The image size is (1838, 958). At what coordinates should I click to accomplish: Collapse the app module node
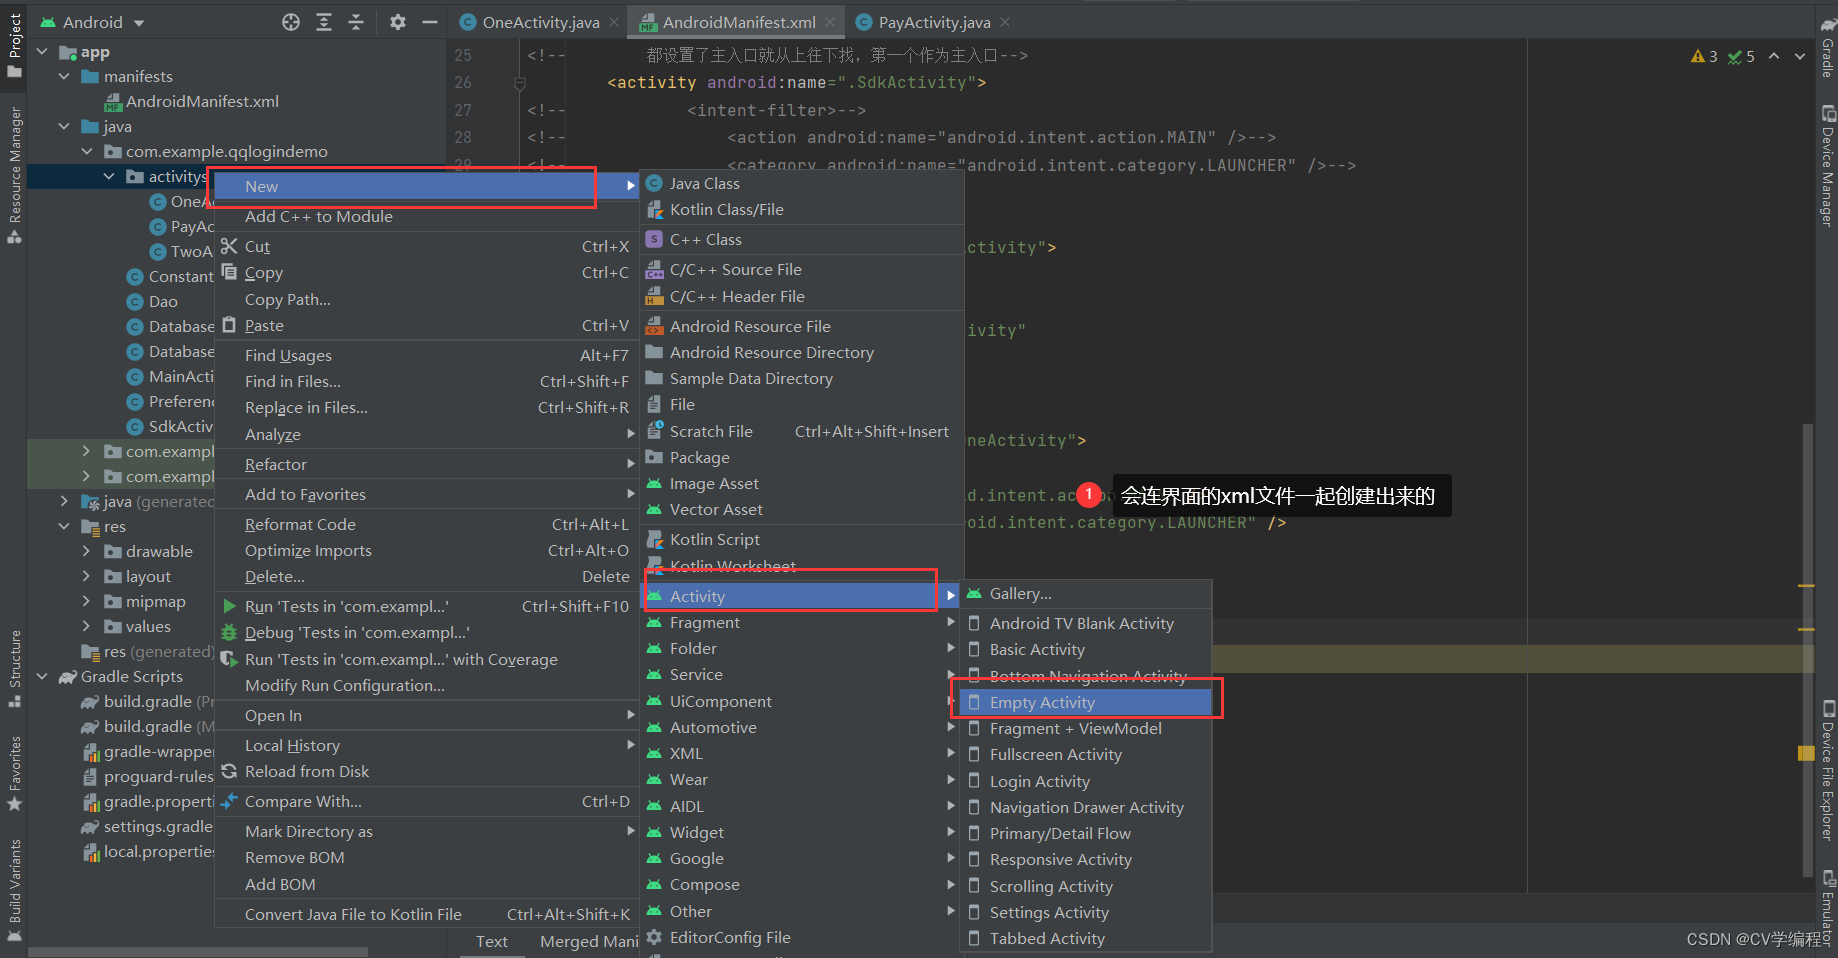point(42,51)
